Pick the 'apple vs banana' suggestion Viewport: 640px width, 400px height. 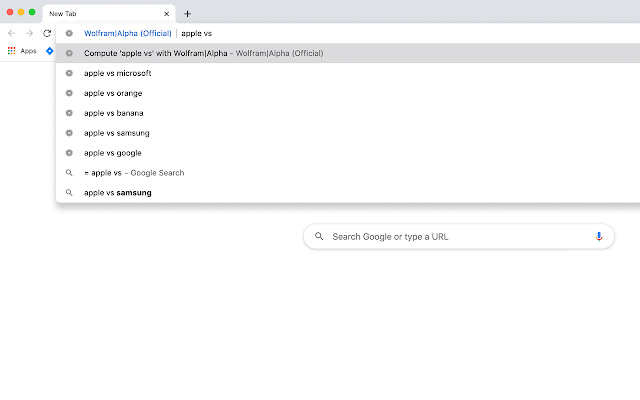114,113
